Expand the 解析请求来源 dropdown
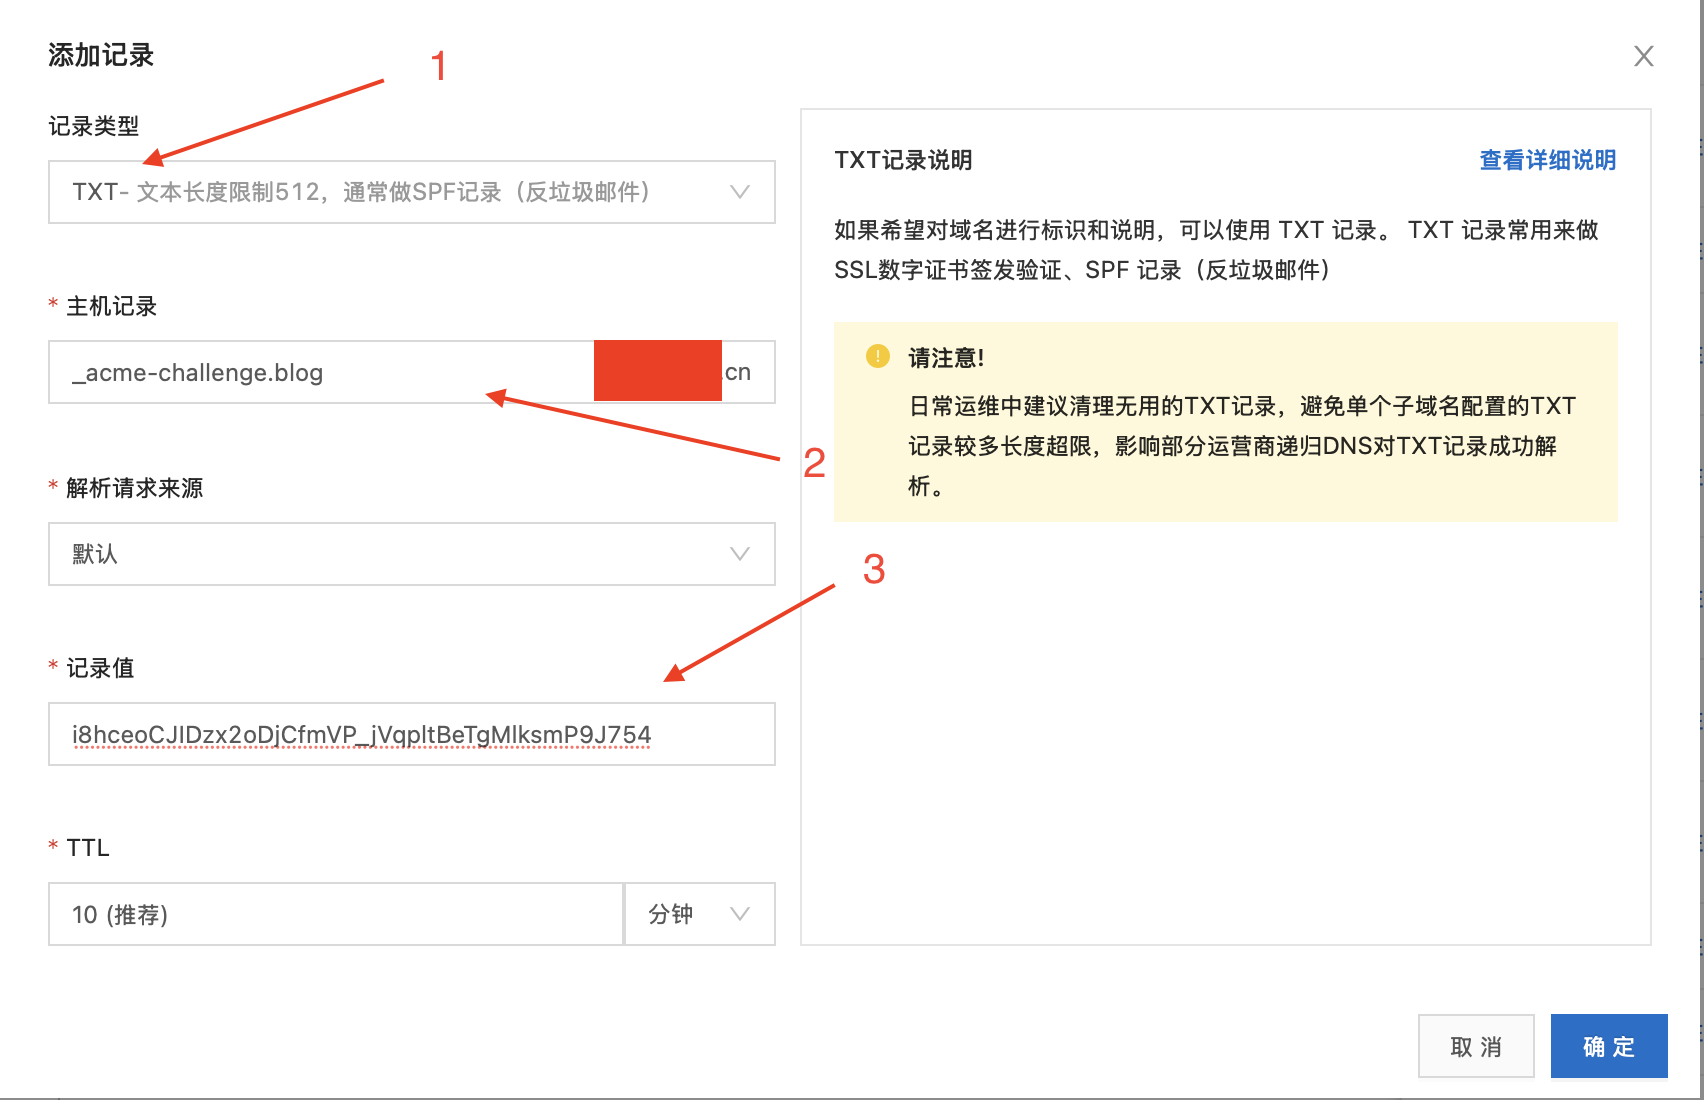Viewport: 1704px width, 1100px height. (x=411, y=554)
